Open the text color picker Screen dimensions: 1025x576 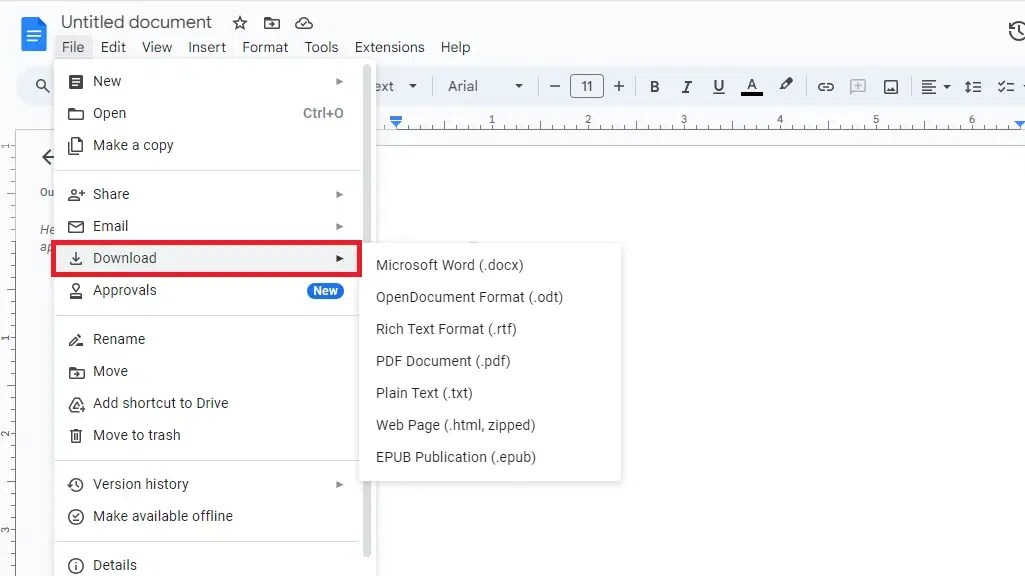pos(751,86)
